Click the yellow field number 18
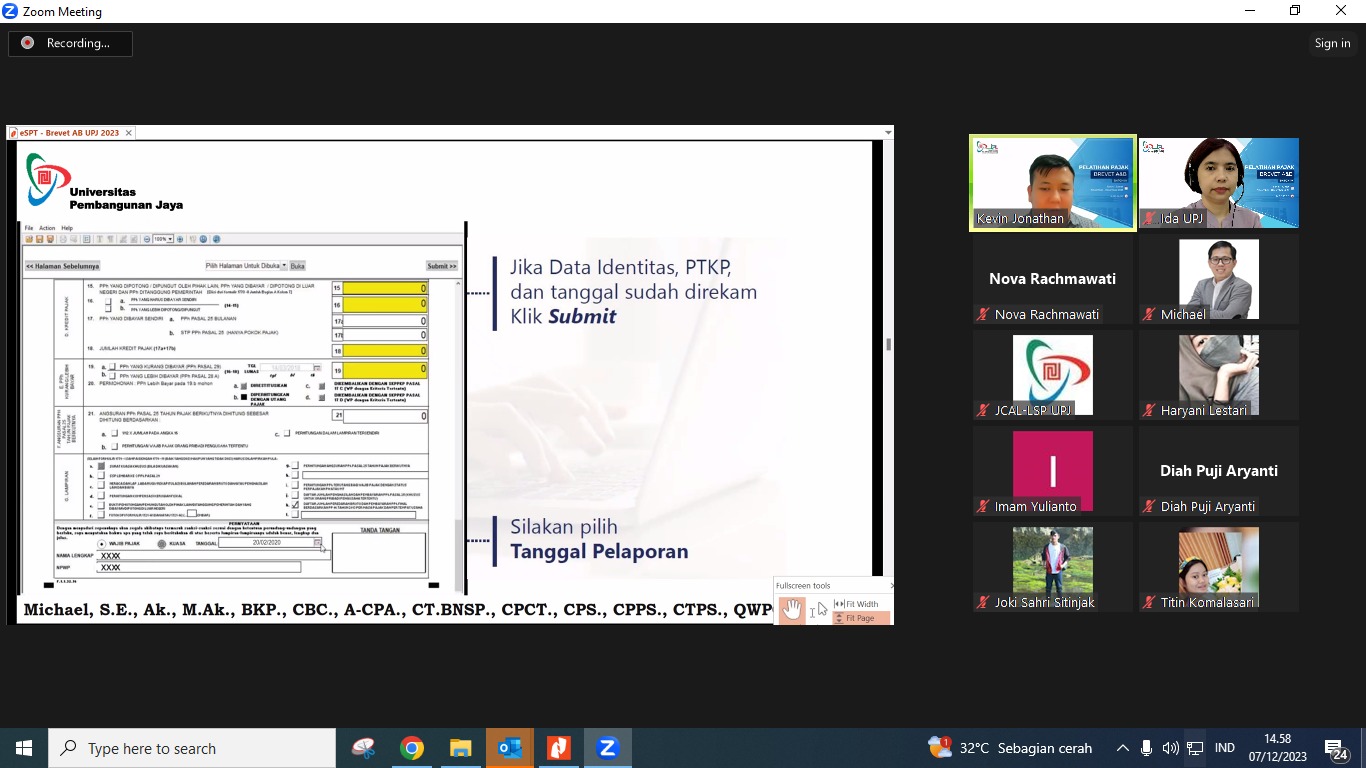Viewport: 1366px width, 768px height. point(387,351)
